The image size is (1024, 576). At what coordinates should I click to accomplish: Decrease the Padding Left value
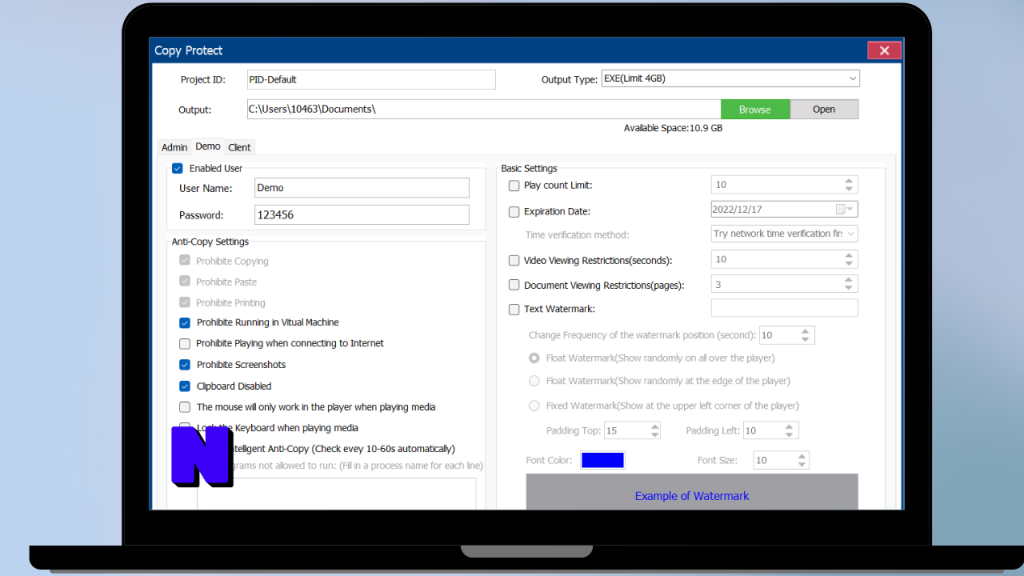pyautogui.click(x=789, y=434)
